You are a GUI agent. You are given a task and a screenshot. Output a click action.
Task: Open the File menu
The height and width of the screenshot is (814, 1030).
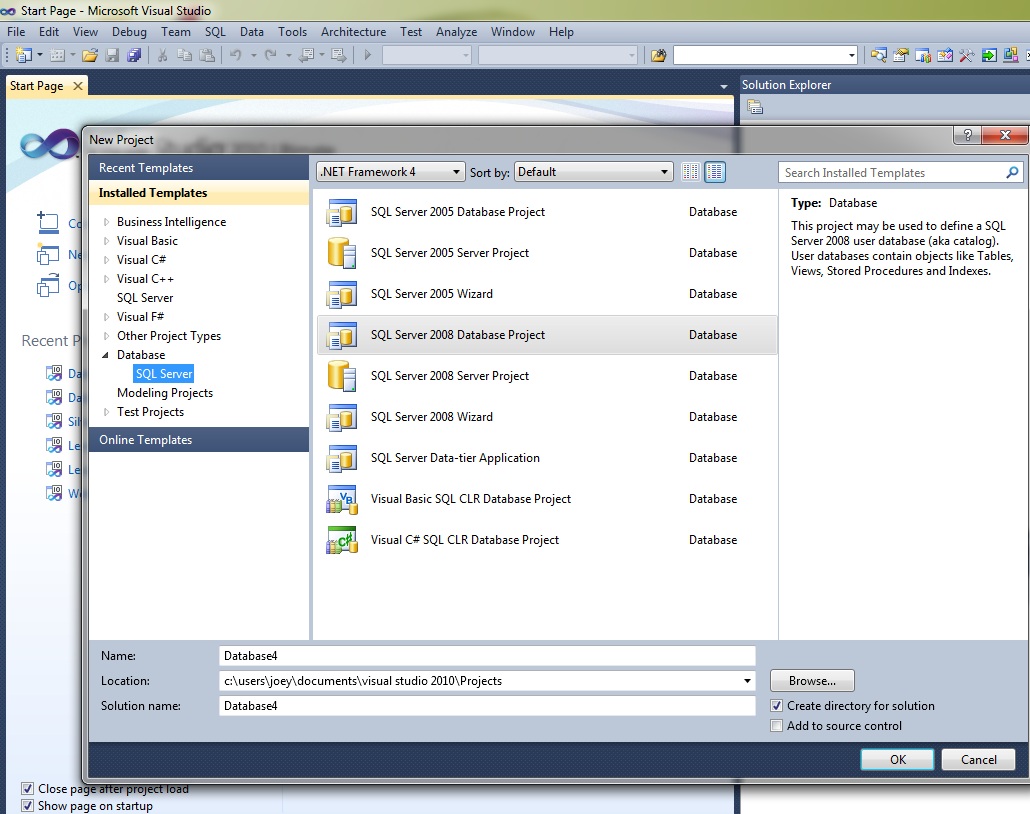(16, 32)
